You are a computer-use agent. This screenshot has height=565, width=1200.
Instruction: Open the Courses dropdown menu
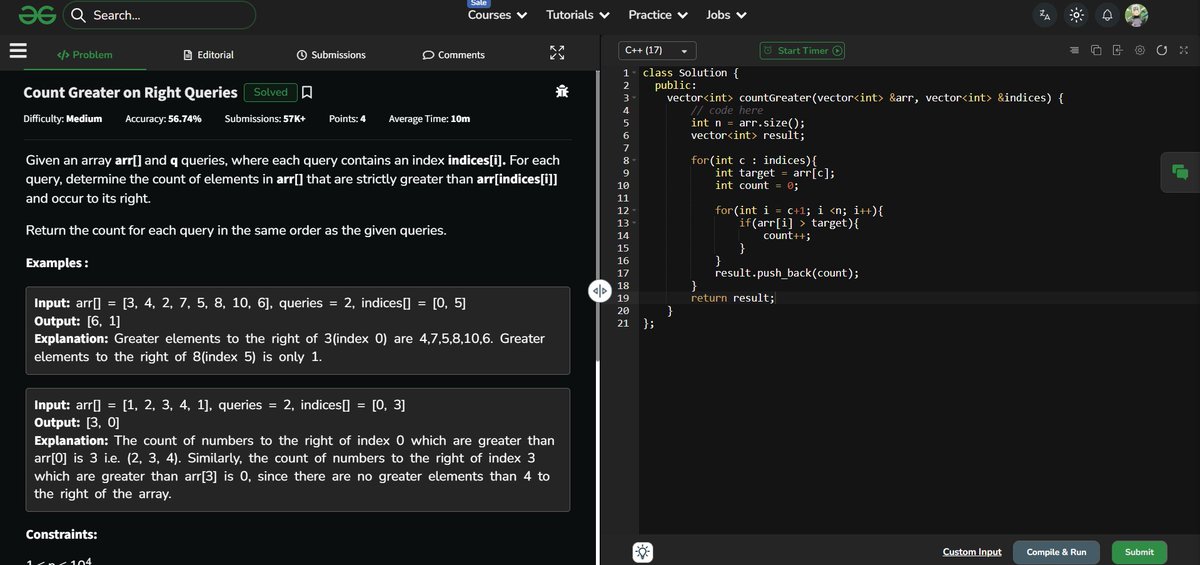pos(497,15)
